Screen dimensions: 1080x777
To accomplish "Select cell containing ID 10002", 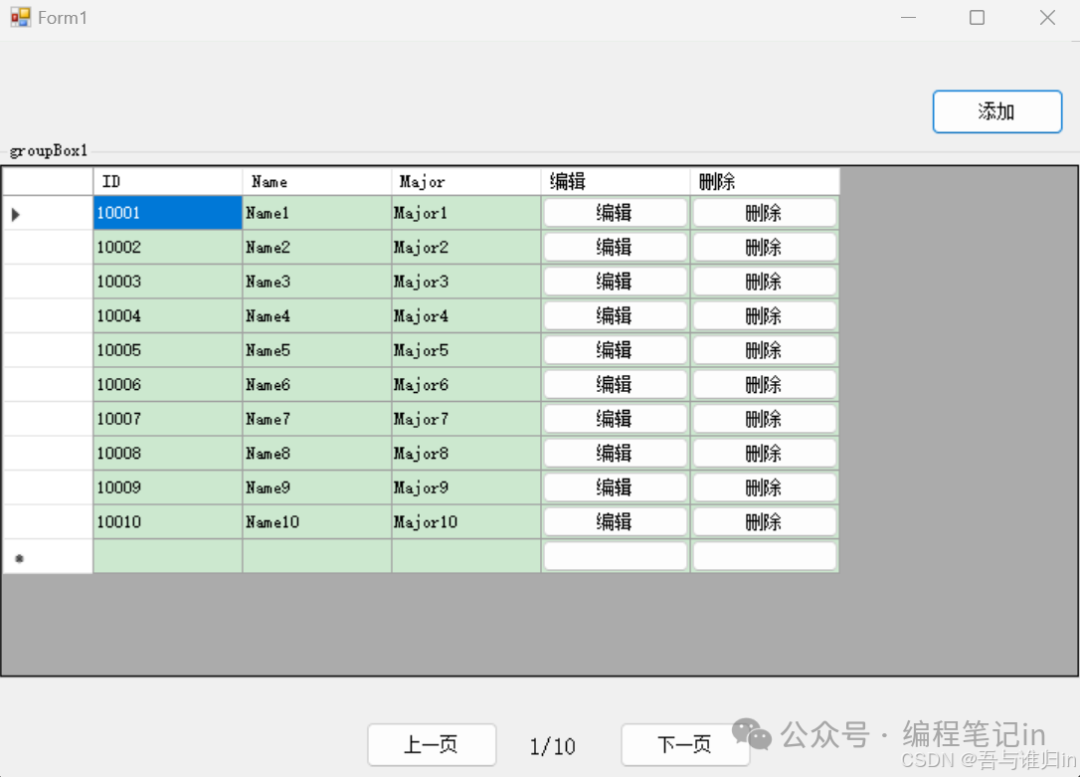I will click(x=167, y=247).
